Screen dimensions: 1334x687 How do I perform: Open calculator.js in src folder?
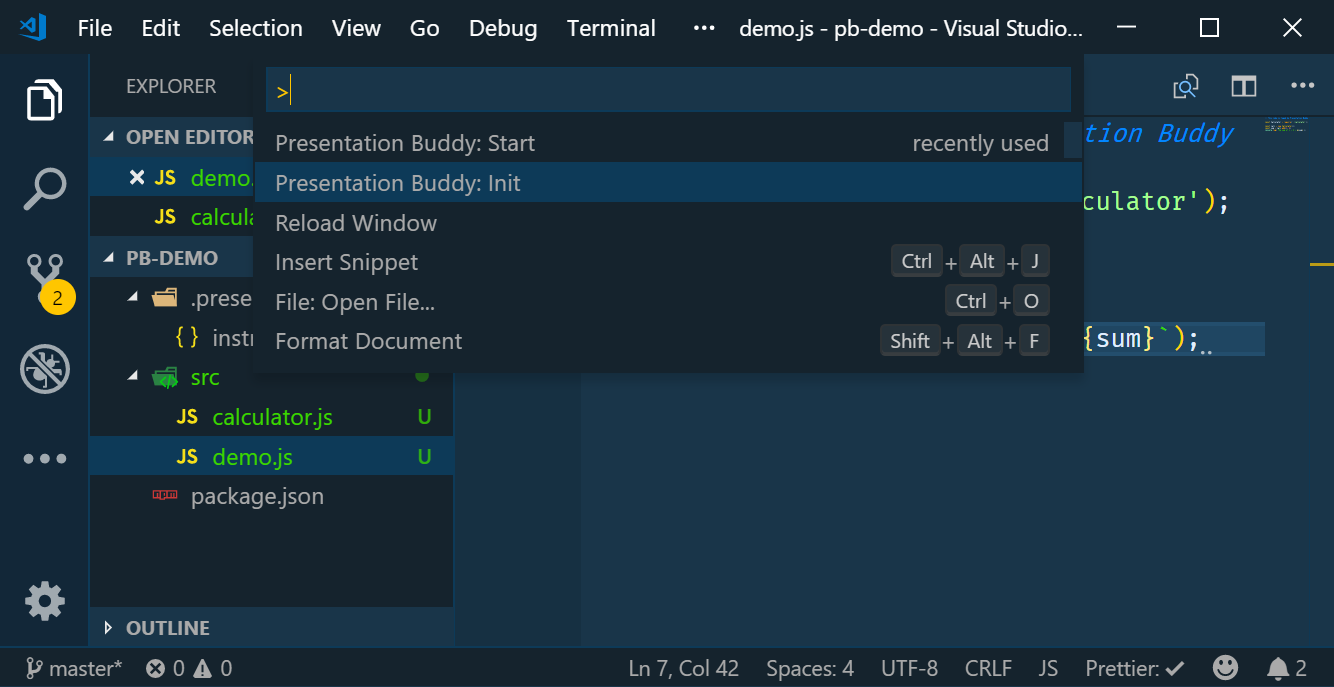pyautogui.click(x=272, y=417)
